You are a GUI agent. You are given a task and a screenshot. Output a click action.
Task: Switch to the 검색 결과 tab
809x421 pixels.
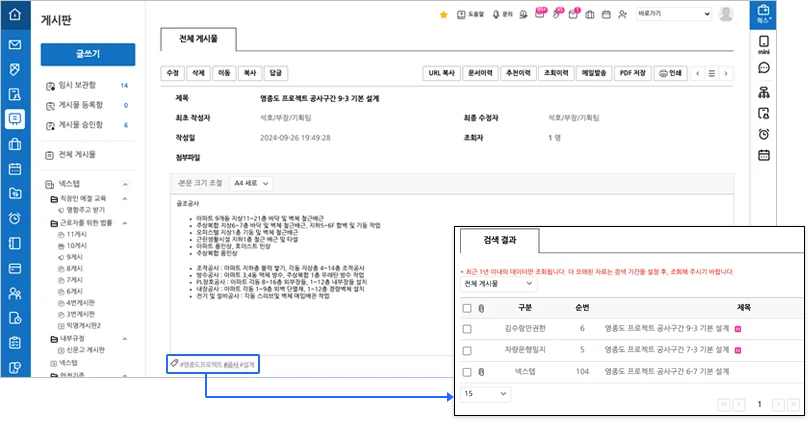click(x=496, y=243)
